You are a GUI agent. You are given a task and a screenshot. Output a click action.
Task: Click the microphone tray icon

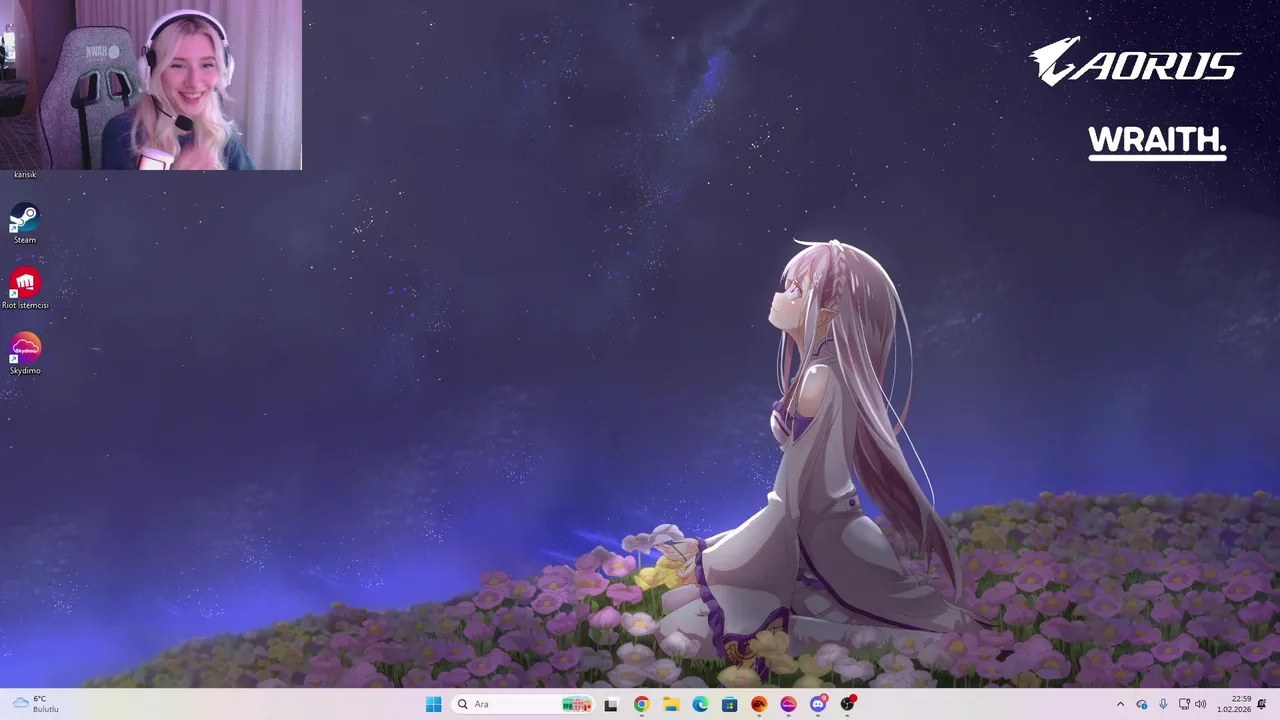(1163, 704)
